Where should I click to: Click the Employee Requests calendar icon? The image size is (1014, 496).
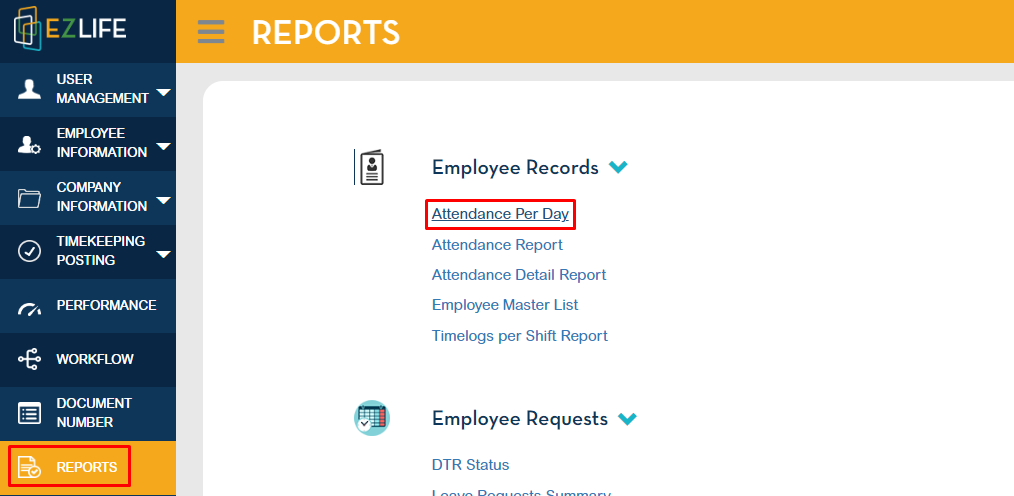[372, 418]
